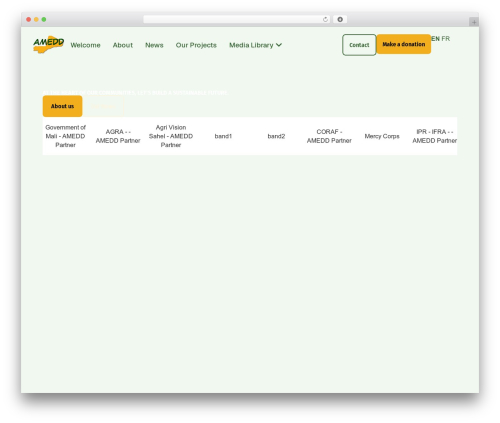This screenshot has height=423, width=500.
Task: Close the browser window red button
Action: 29,19
